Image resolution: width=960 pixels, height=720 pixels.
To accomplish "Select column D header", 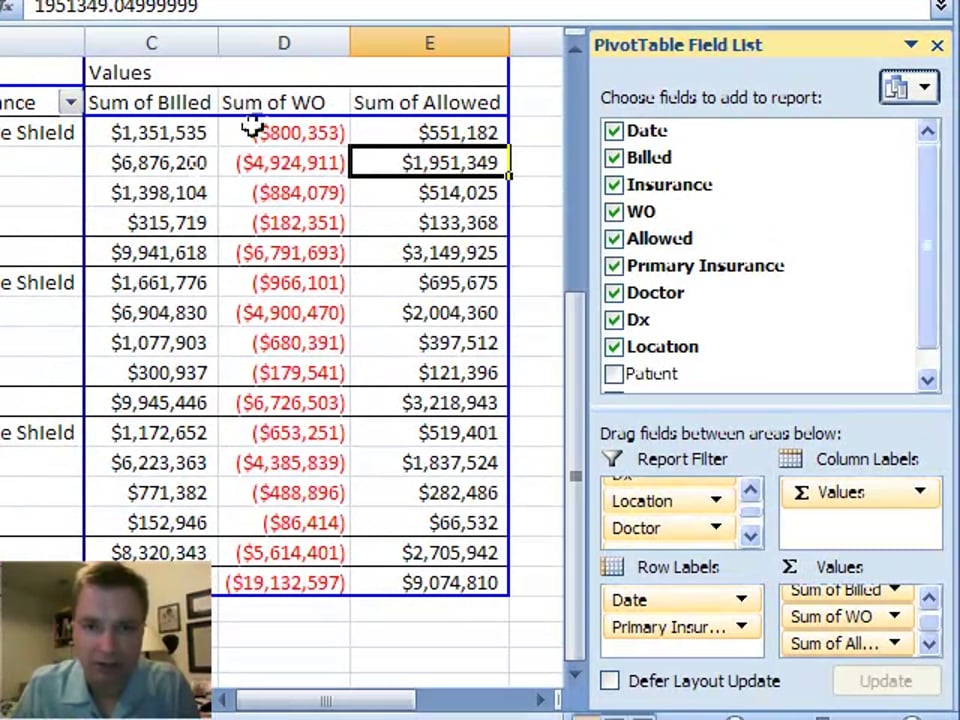I will pos(284,42).
